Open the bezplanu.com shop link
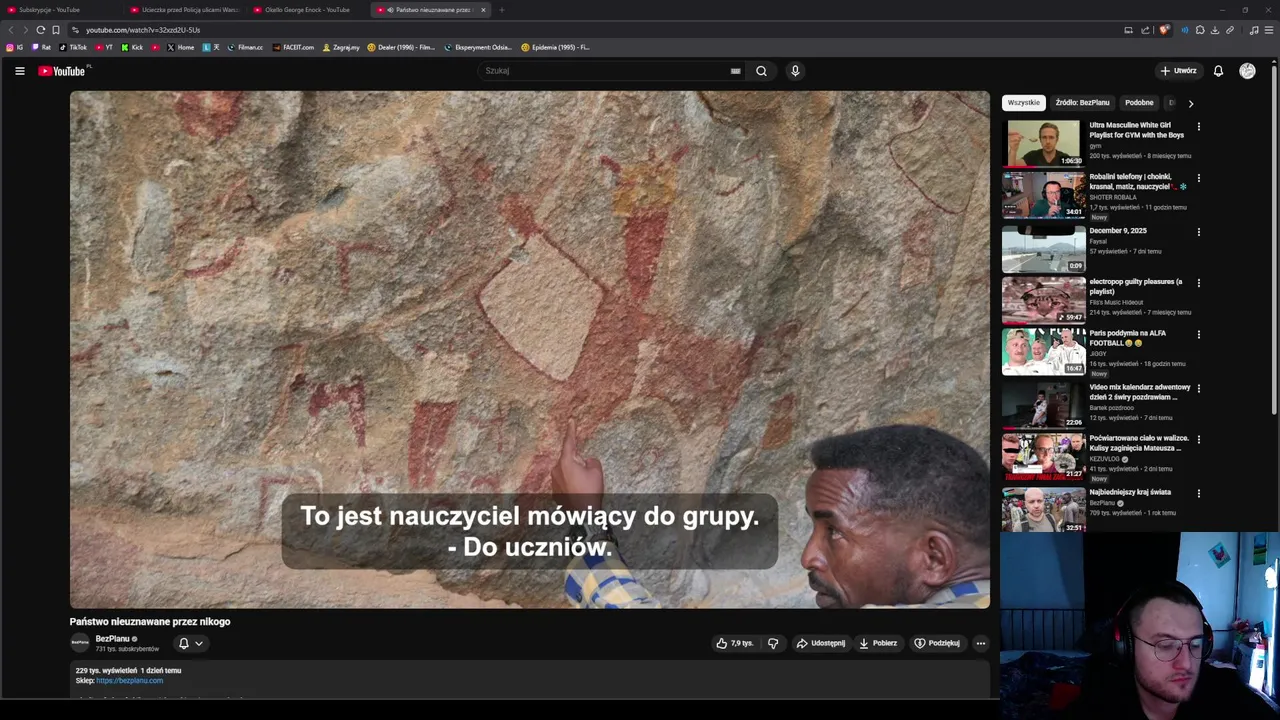The height and width of the screenshot is (720, 1280). point(129,681)
